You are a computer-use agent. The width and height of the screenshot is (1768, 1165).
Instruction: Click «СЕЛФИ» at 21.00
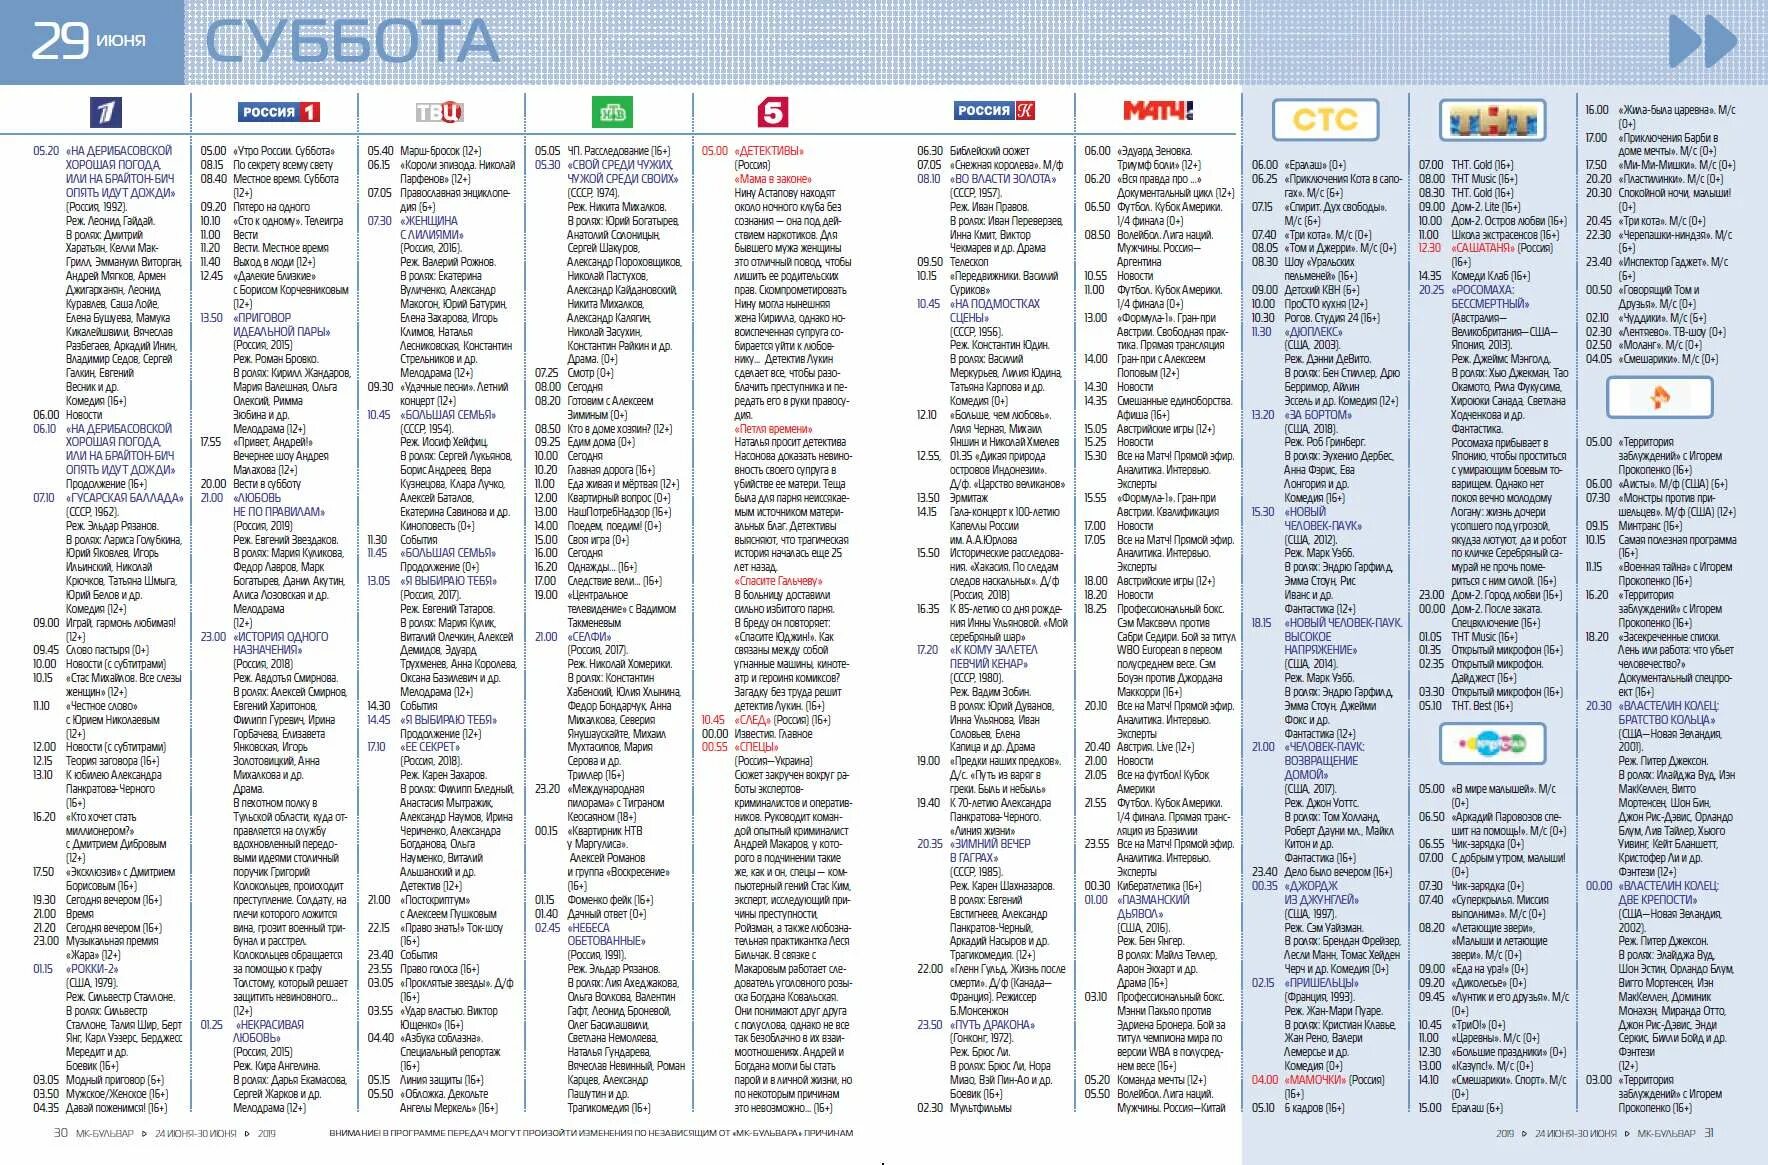pos(590,637)
